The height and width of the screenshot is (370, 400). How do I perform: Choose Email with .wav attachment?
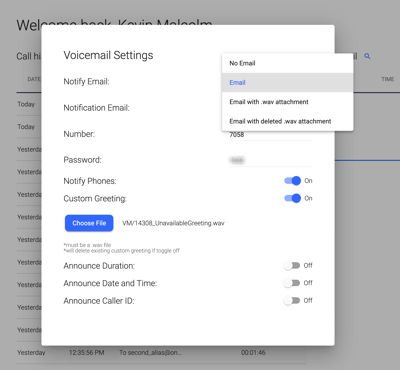[x=287, y=102]
